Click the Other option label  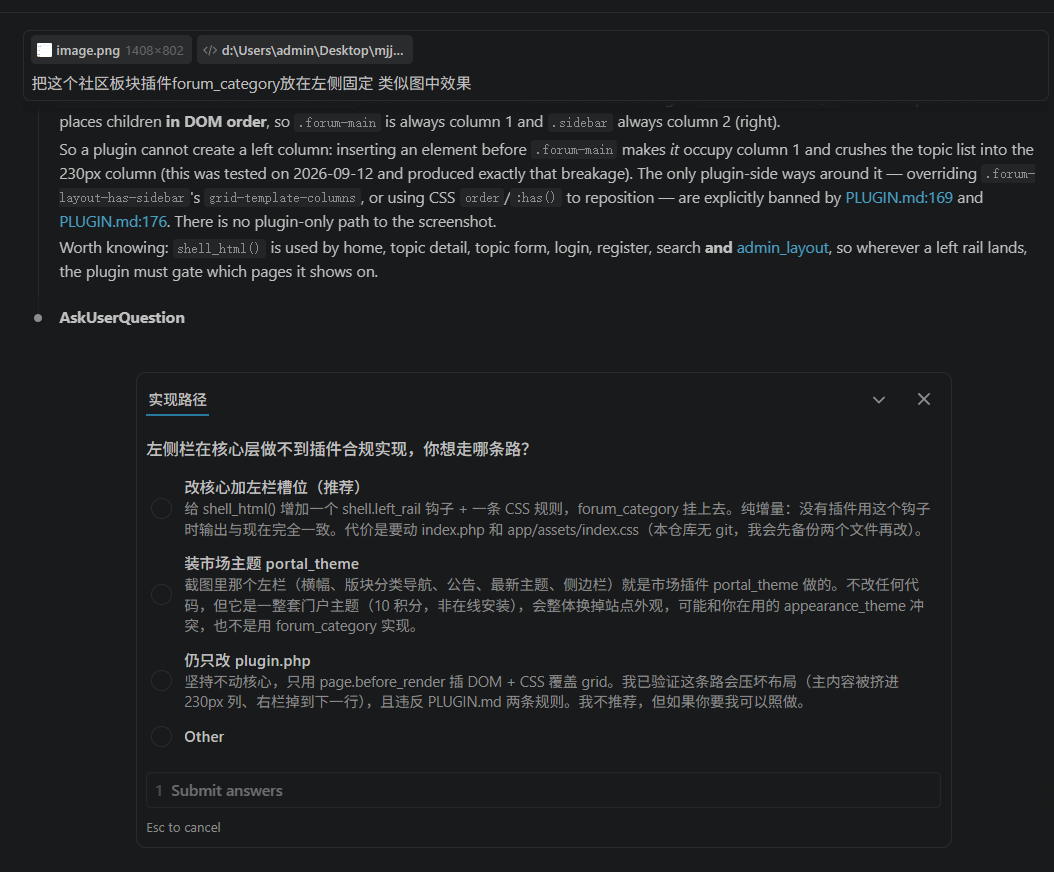click(x=204, y=737)
